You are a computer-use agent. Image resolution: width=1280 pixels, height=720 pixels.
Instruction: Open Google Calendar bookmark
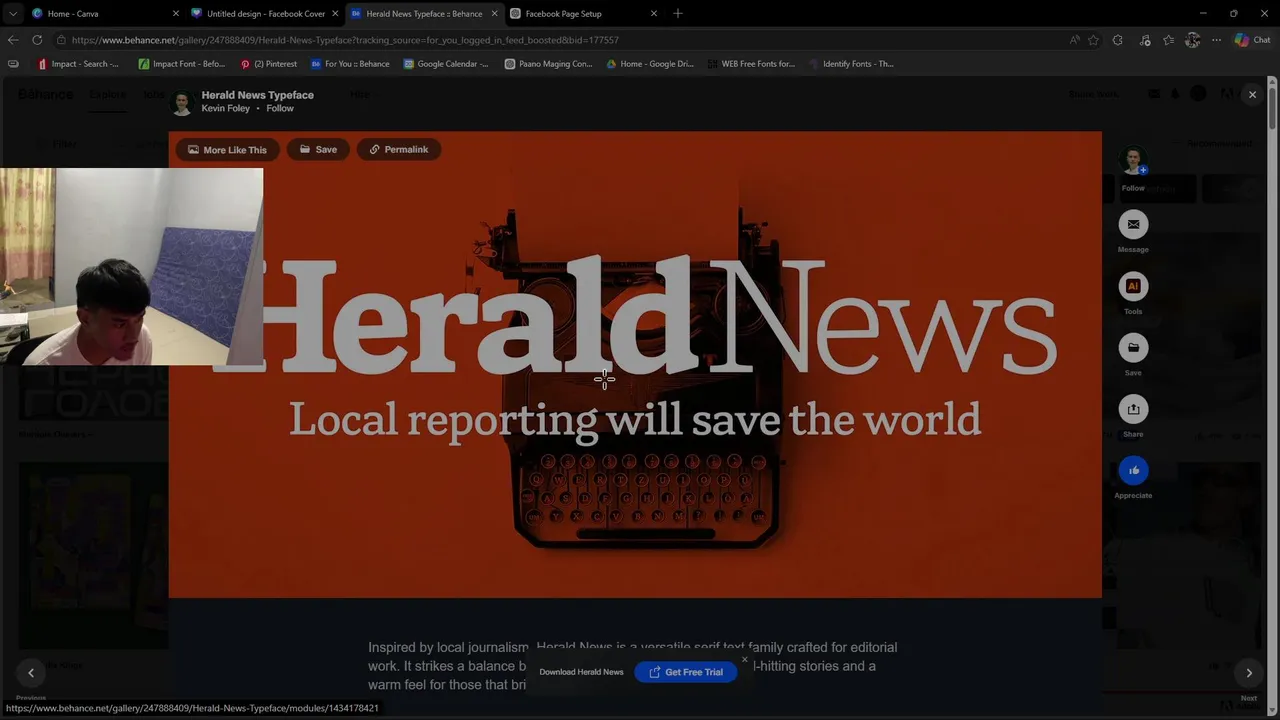point(446,64)
